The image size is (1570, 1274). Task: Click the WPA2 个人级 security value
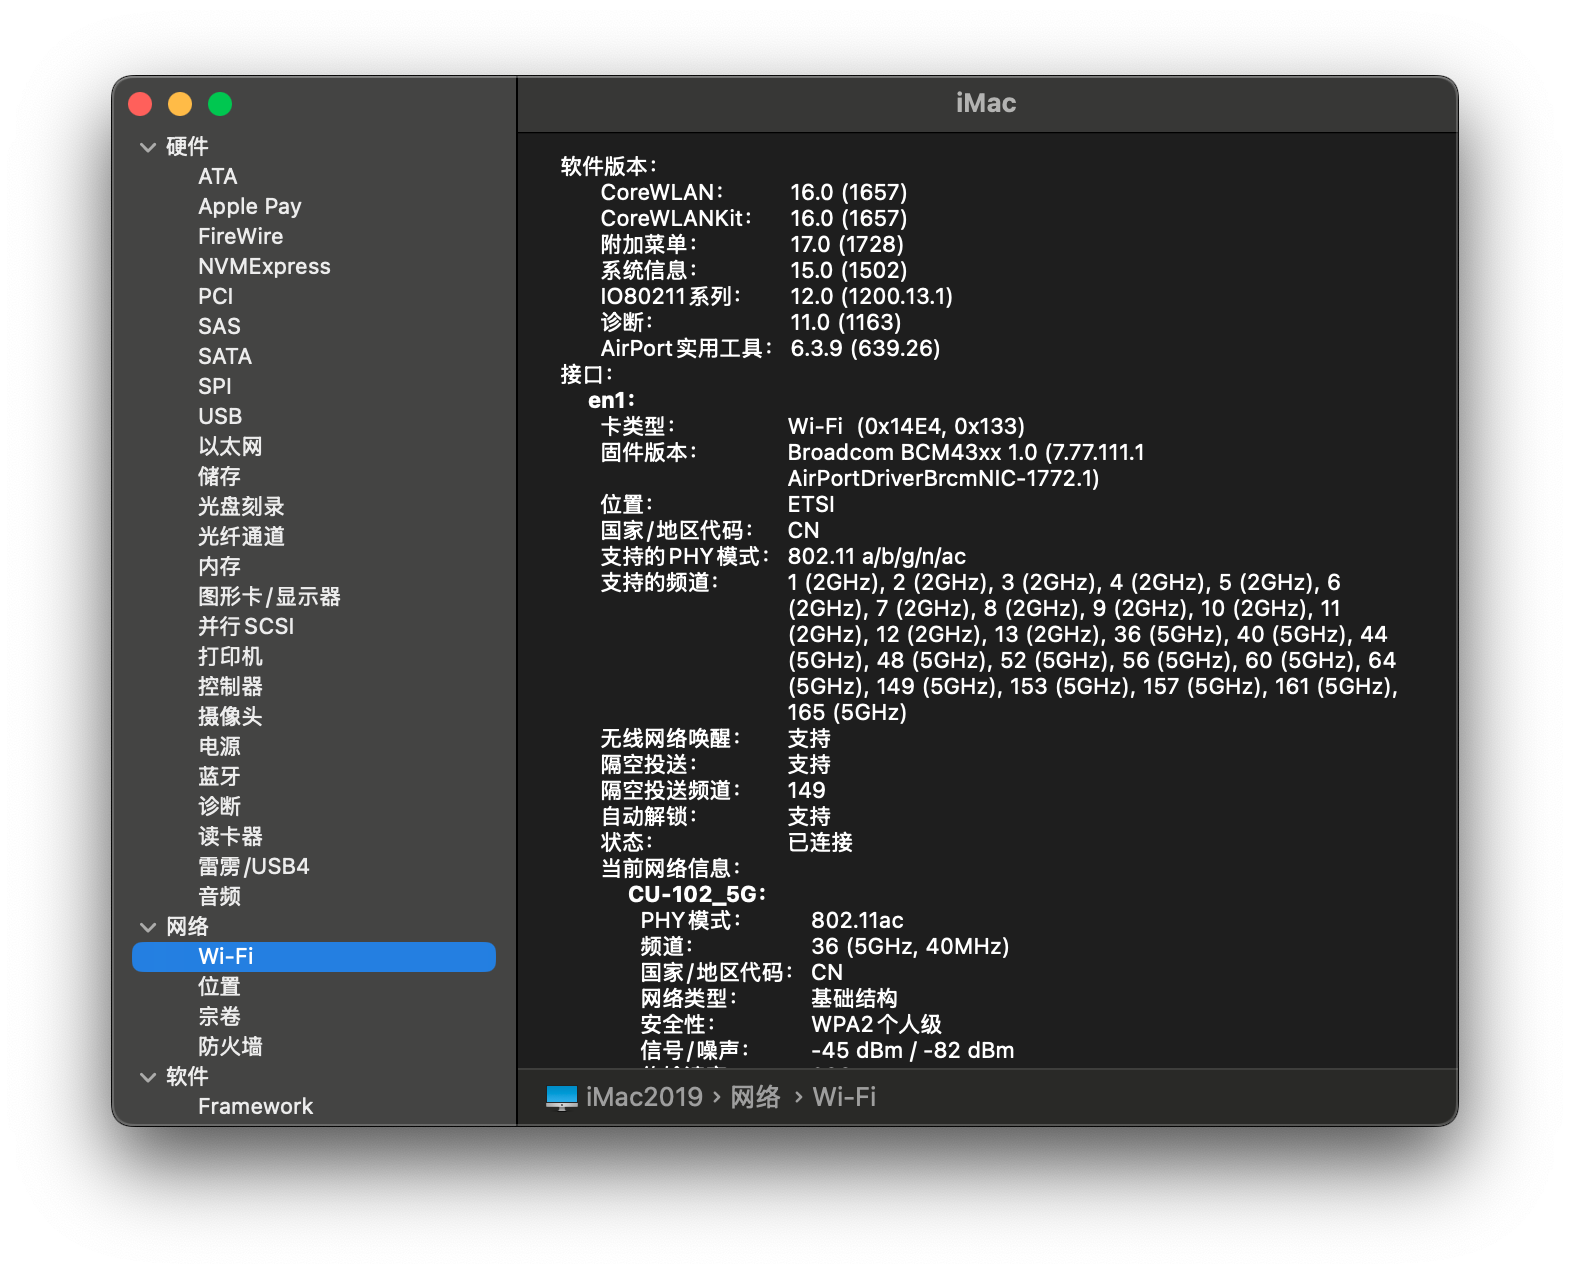tap(877, 1025)
